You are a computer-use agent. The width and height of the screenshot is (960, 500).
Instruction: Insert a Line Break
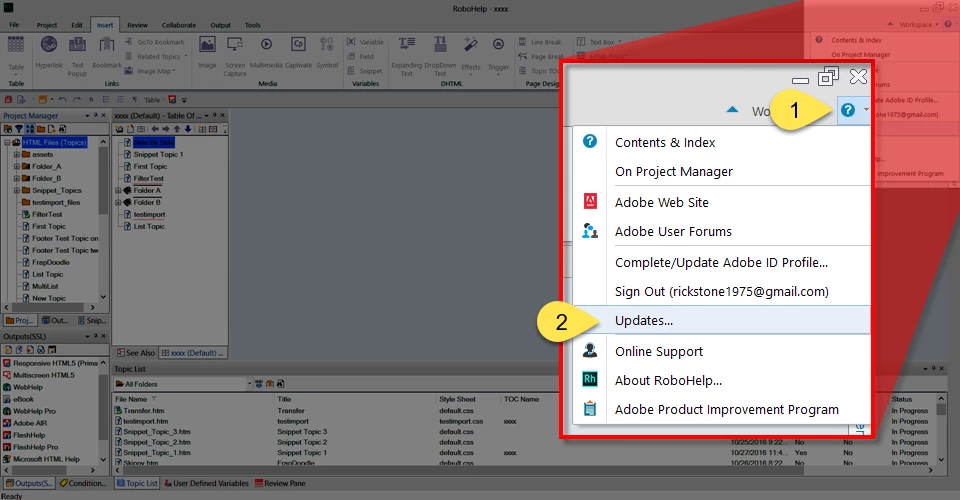pyautogui.click(x=540, y=42)
